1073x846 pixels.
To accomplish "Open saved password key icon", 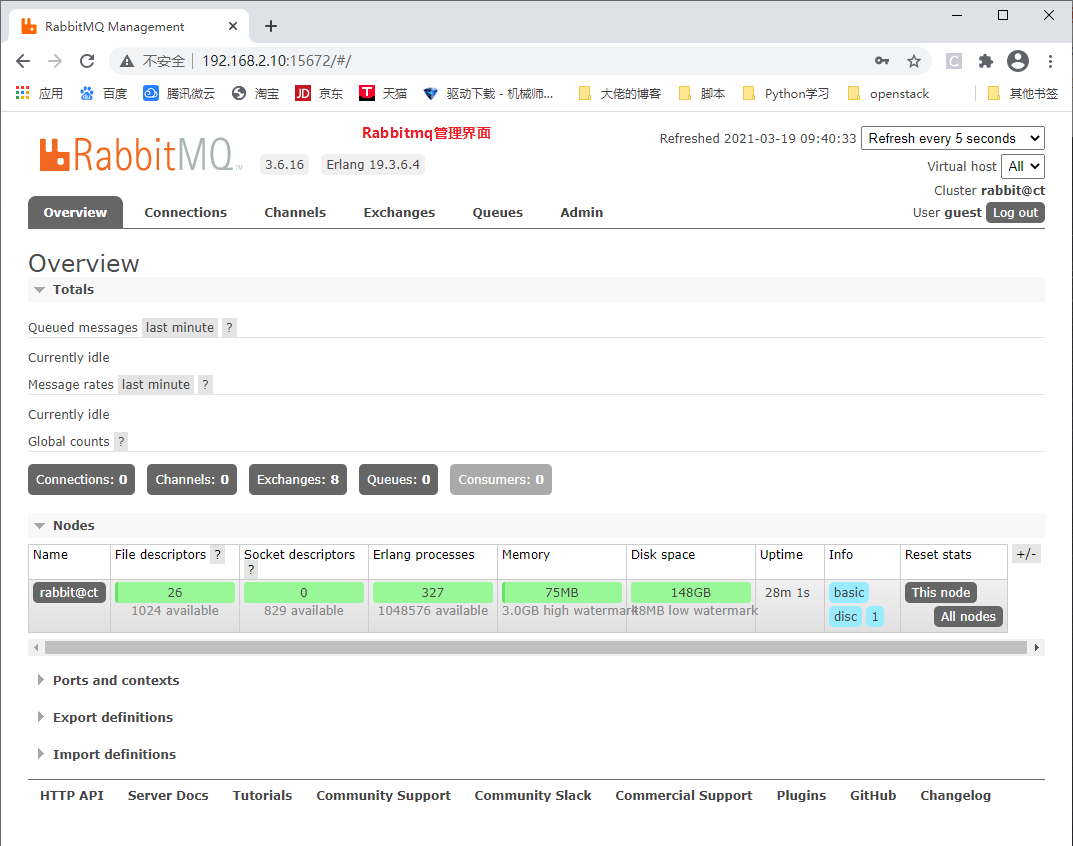I will coord(882,61).
